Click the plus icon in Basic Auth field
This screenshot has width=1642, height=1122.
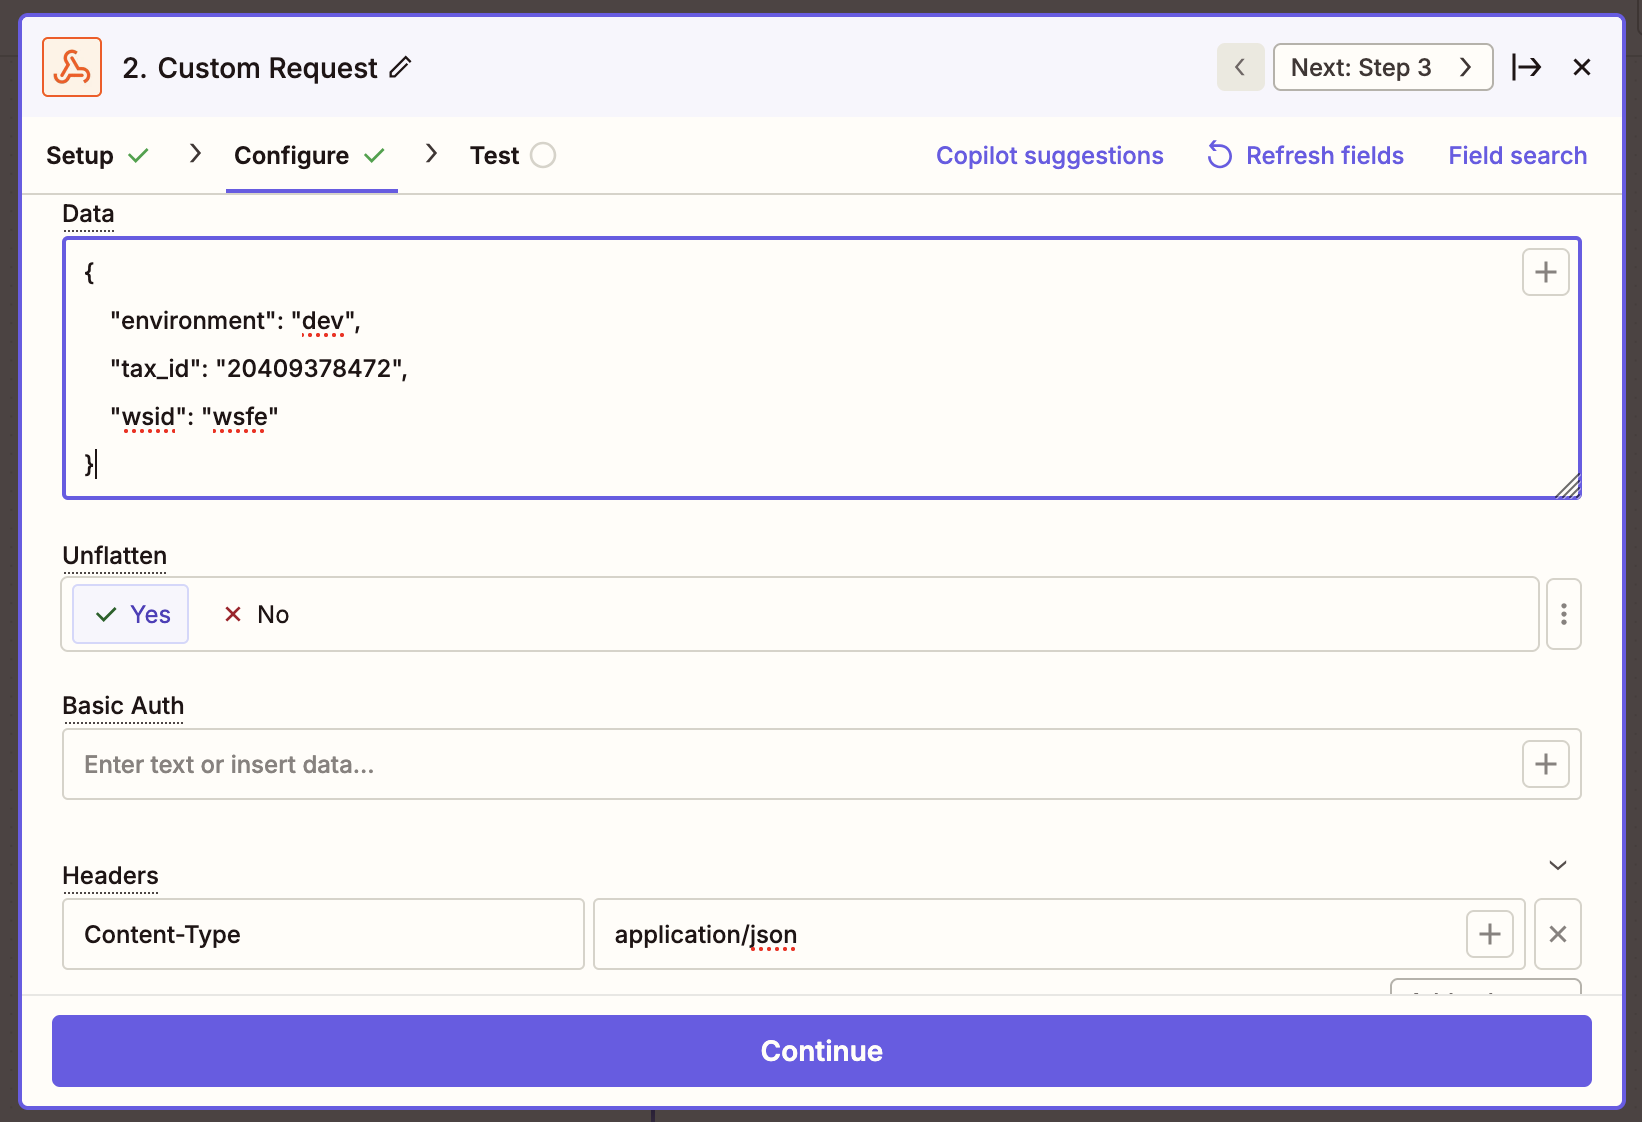(x=1545, y=764)
